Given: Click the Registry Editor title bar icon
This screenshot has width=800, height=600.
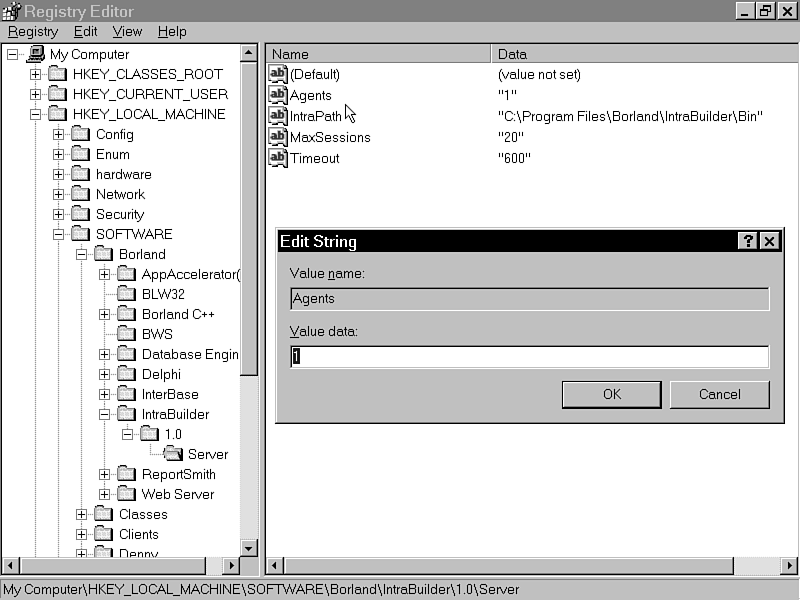Looking at the screenshot, I should tap(11, 11).
